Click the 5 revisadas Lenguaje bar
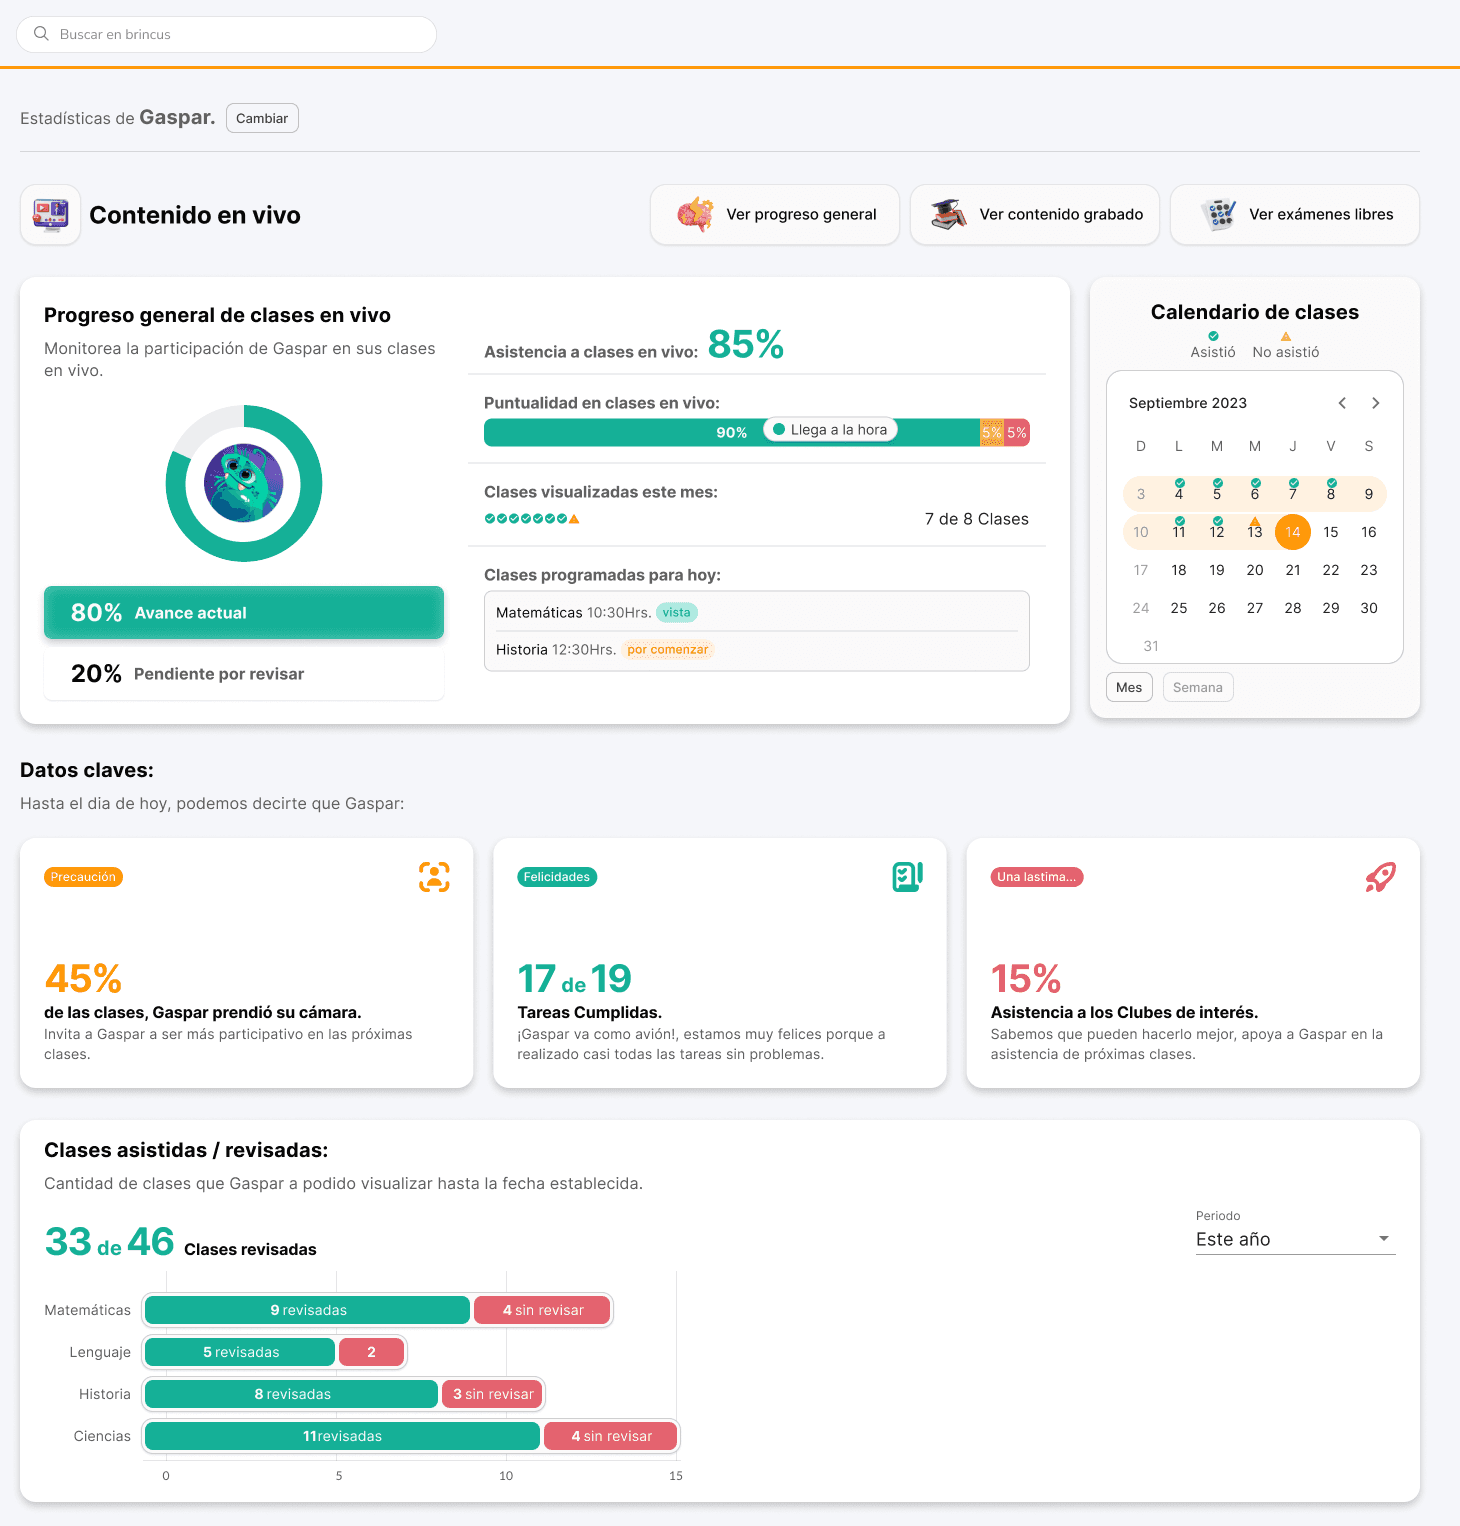 240,1352
